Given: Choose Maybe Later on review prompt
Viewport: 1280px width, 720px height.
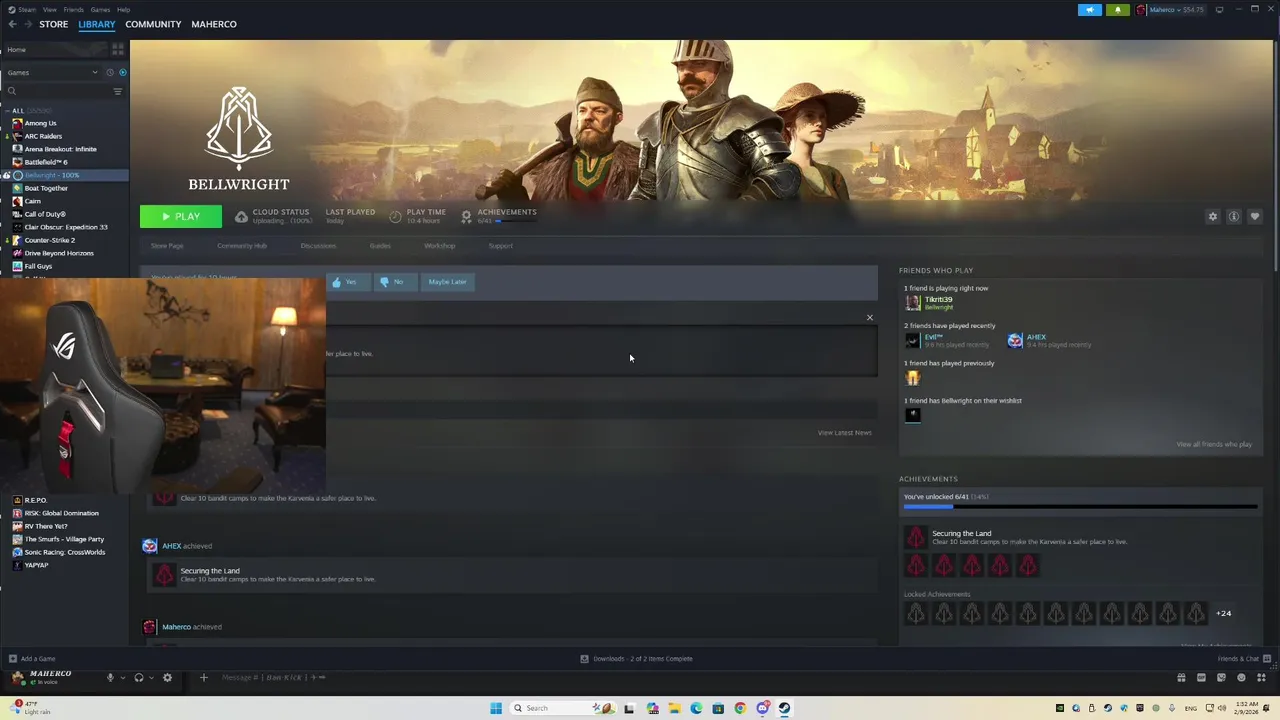Looking at the screenshot, I should [x=447, y=282].
